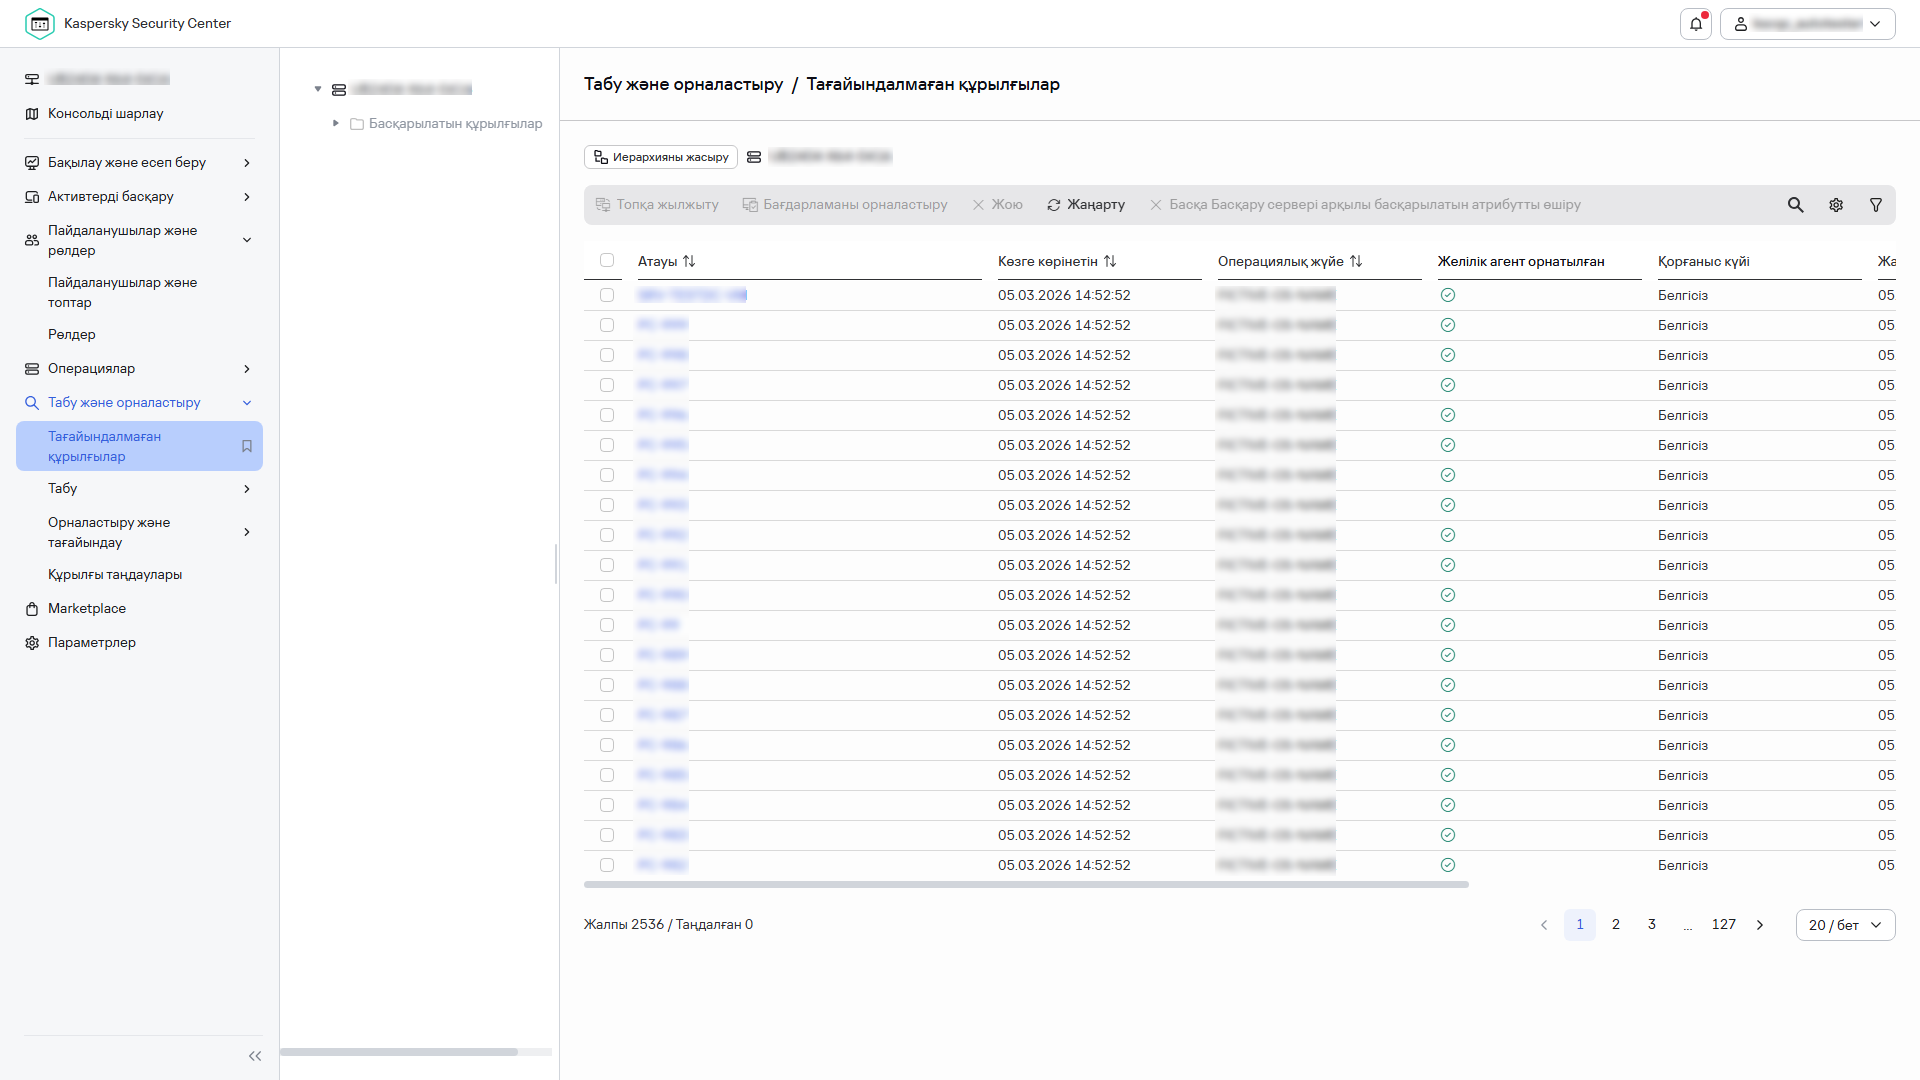Sort by Атауы column arrows
1920x1080 pixels.
pos(689,261)
